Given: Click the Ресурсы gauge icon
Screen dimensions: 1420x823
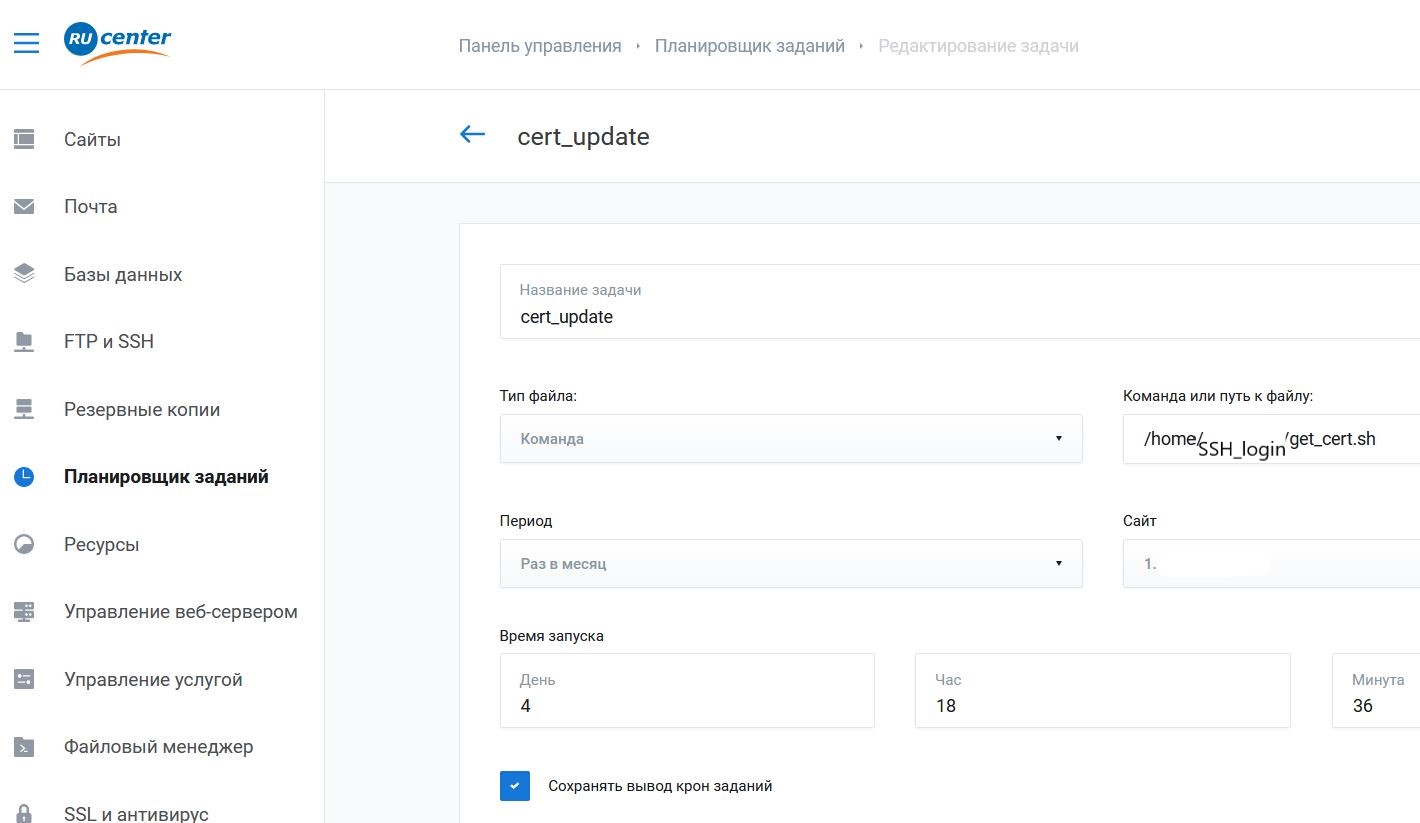Looking at the screenshot, I should 24,545.
